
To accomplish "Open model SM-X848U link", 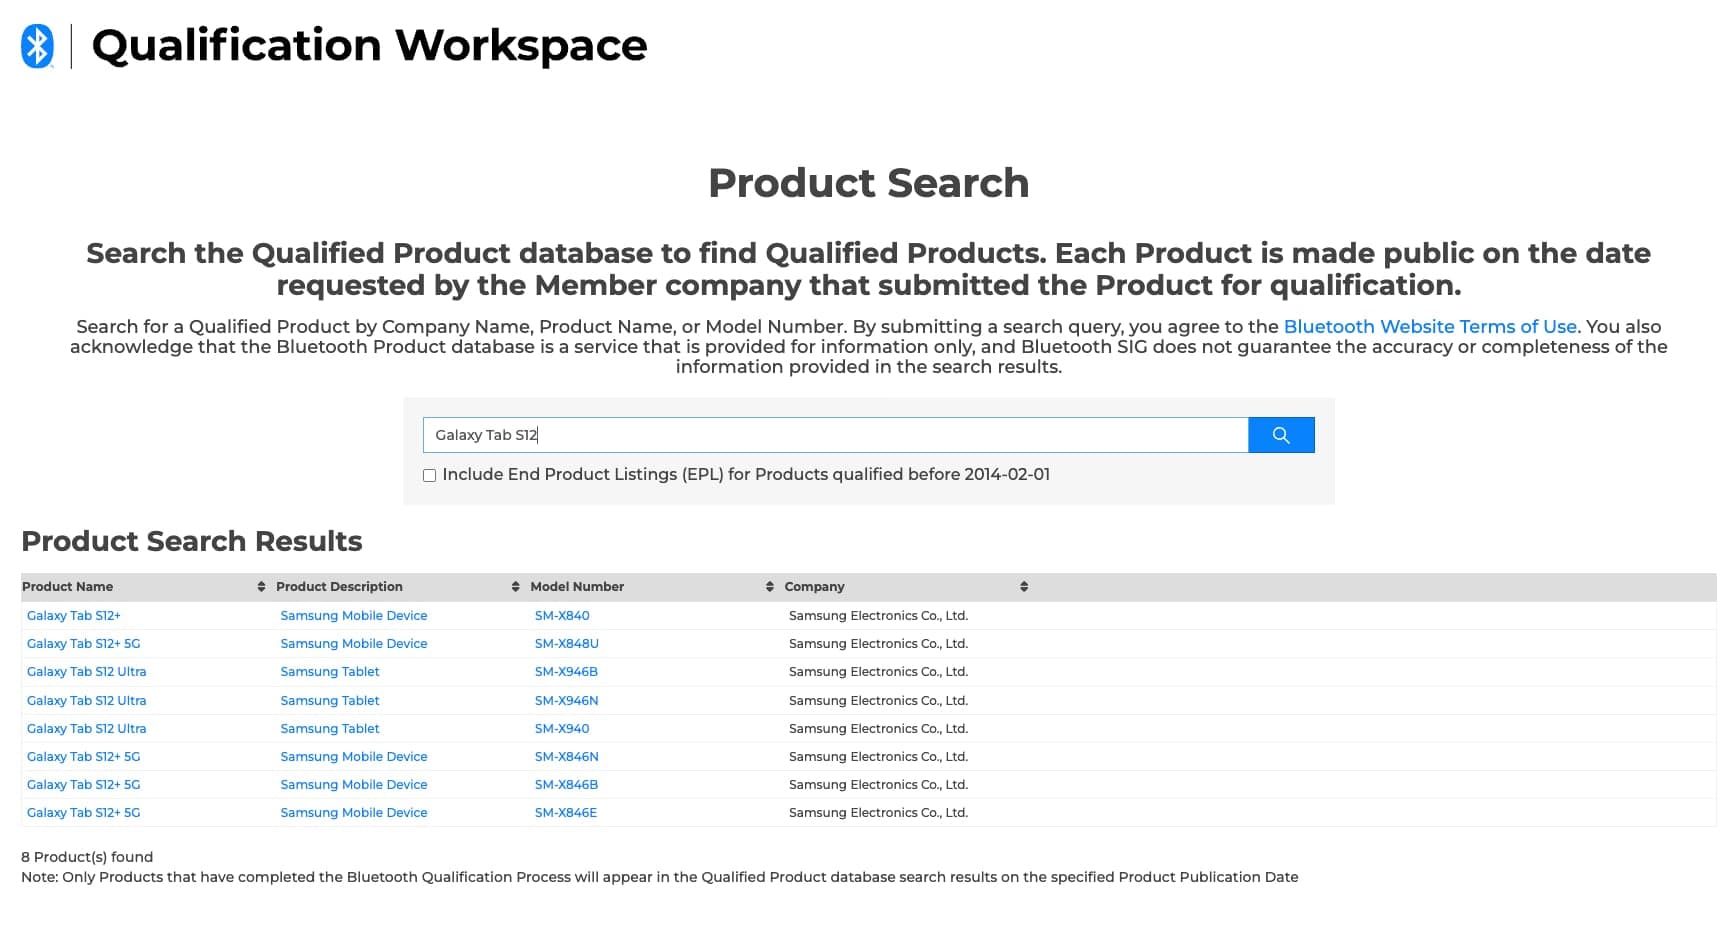I will 566,644.
